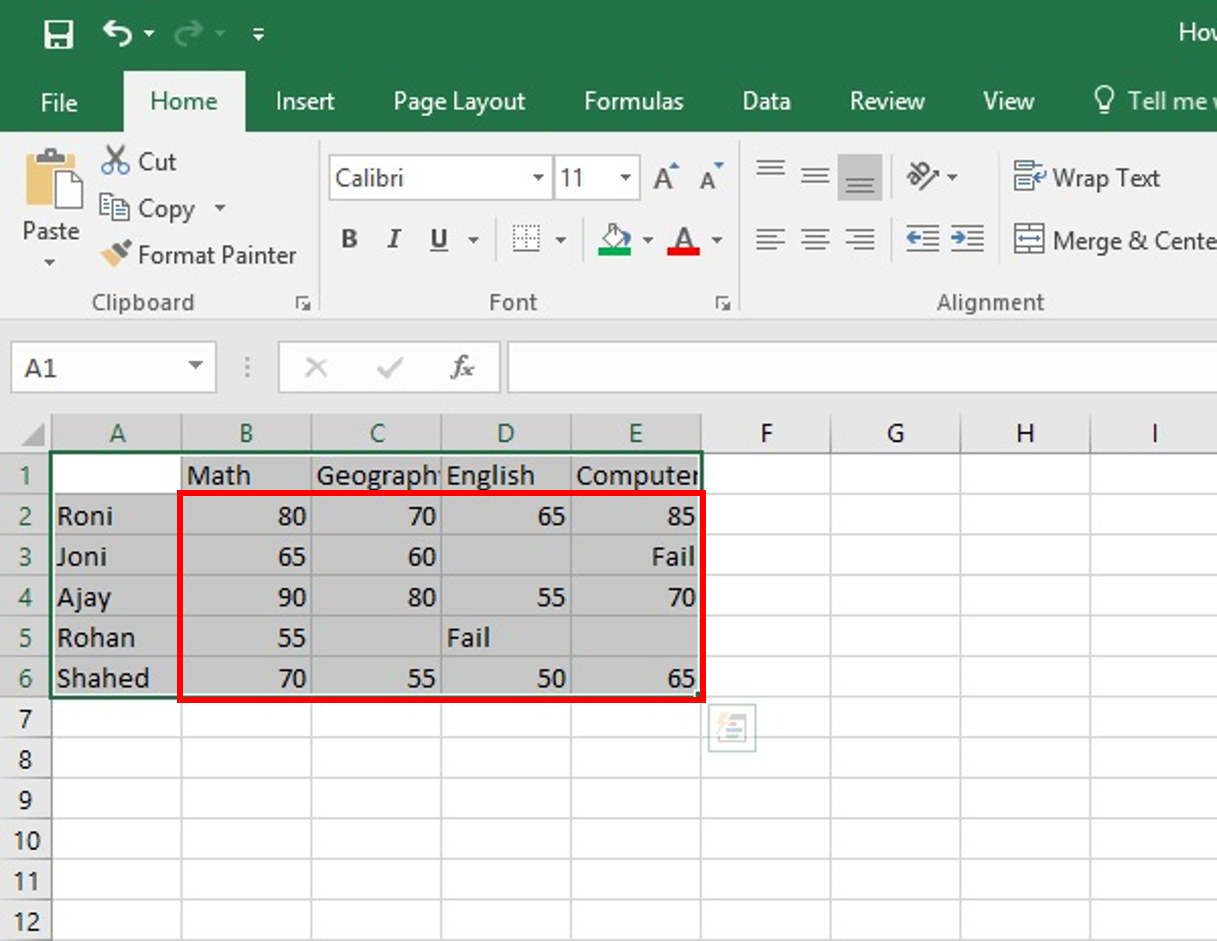Open Customize Quick Access Toolbar dropdown
The width and height of the screenshot is (1217, 941).
(258, 35)
